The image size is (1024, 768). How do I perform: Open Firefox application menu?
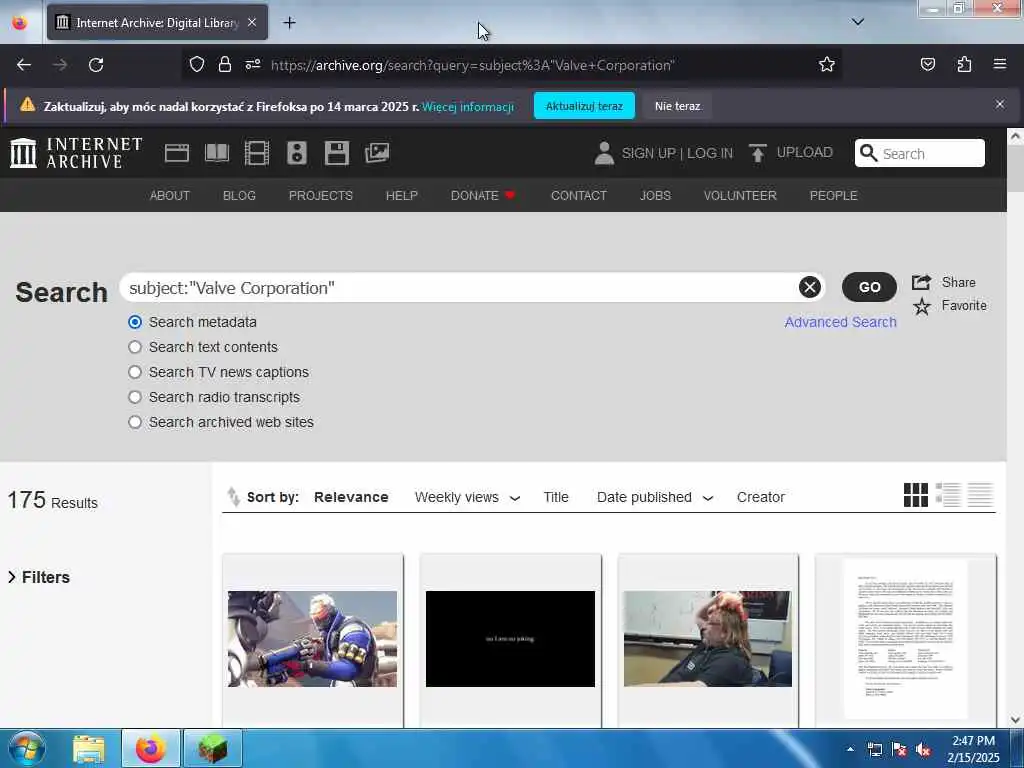click(x=1000, y=65)
